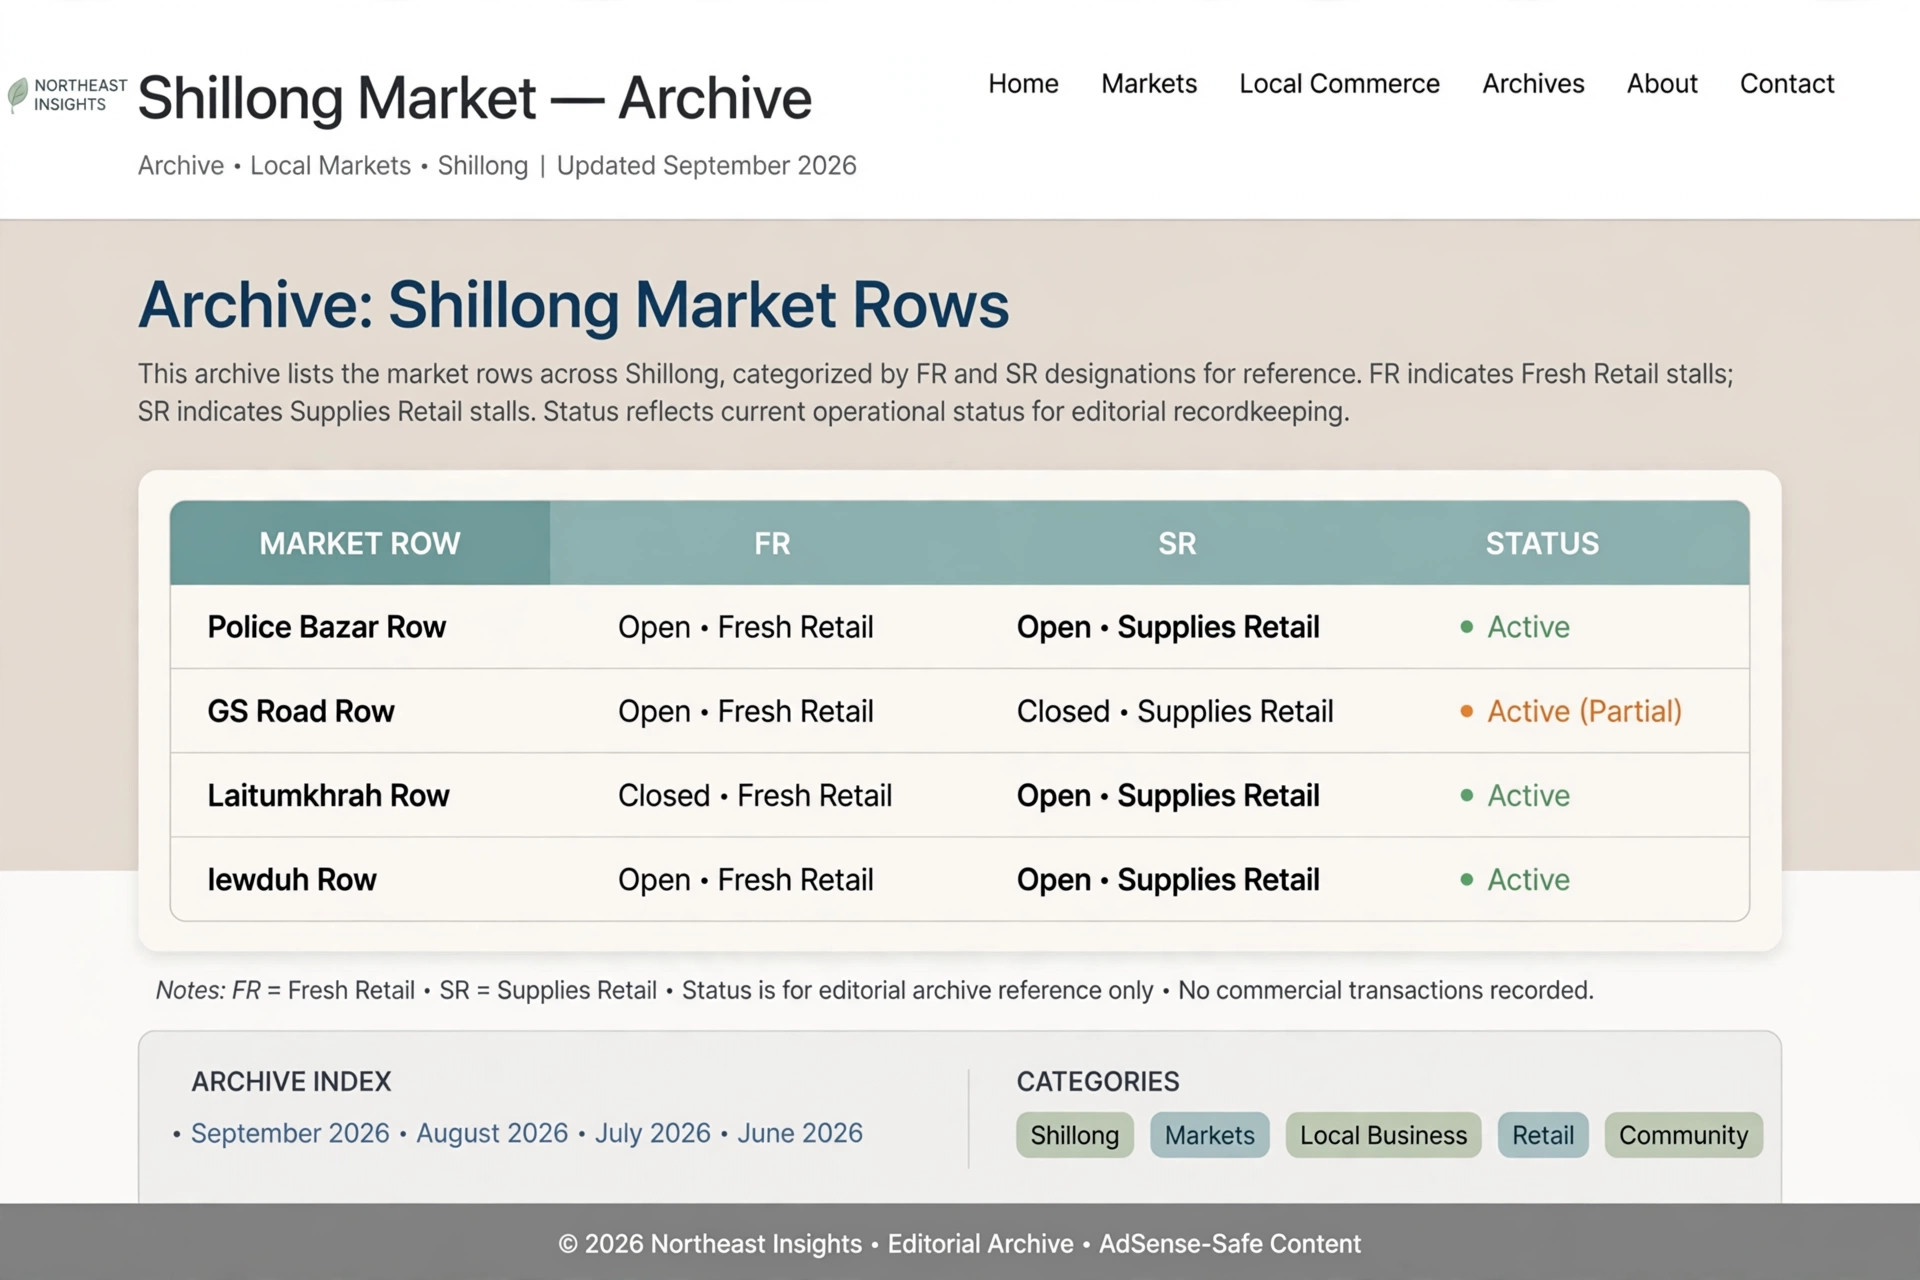The height and width of the screenshot is (1280, 1920).
Task: Click GS Road row's orange status dot
Action: (x=1466, y=711)
